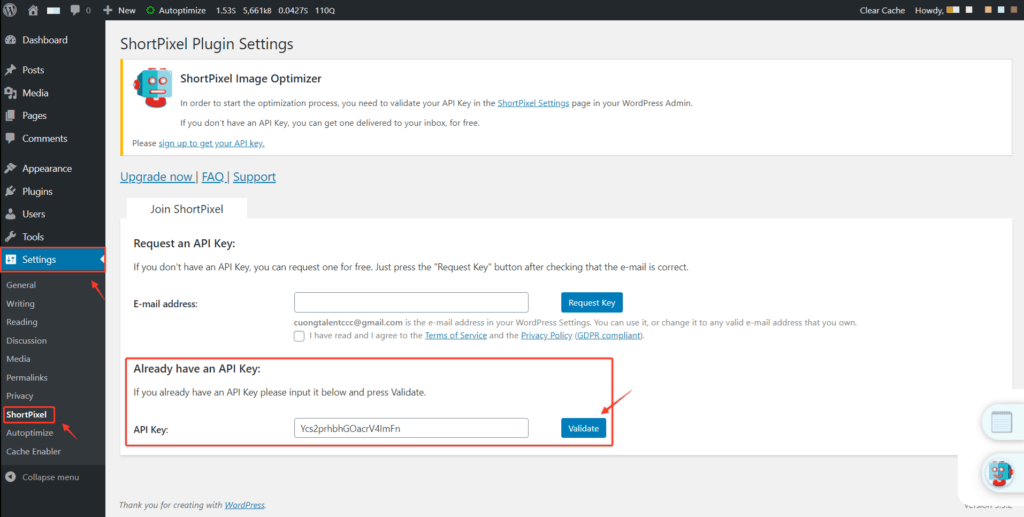Expand the + New content menu
Image resolution: width=1024 pixels, height=517 pixels.
[x=119, y=10]
